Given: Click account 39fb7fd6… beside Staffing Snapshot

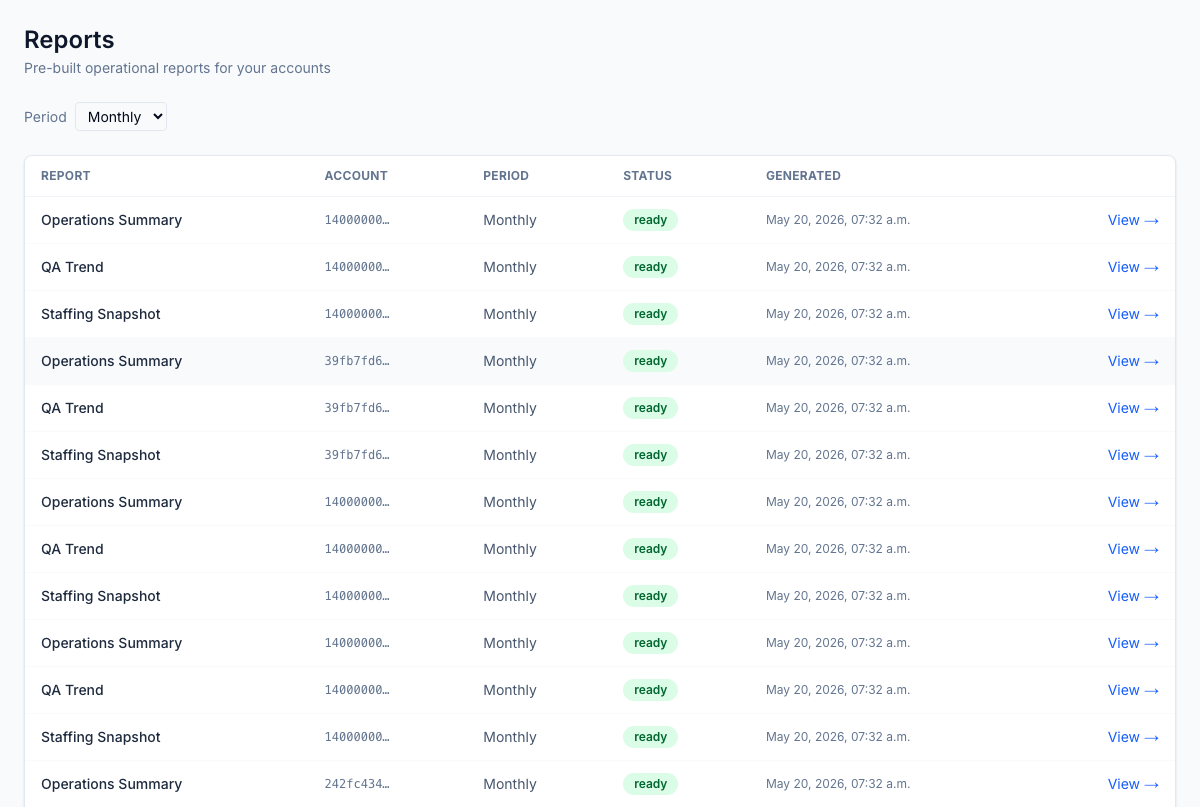Looking at the screenshot, I should pyautogui.click(x=357, y=455).
